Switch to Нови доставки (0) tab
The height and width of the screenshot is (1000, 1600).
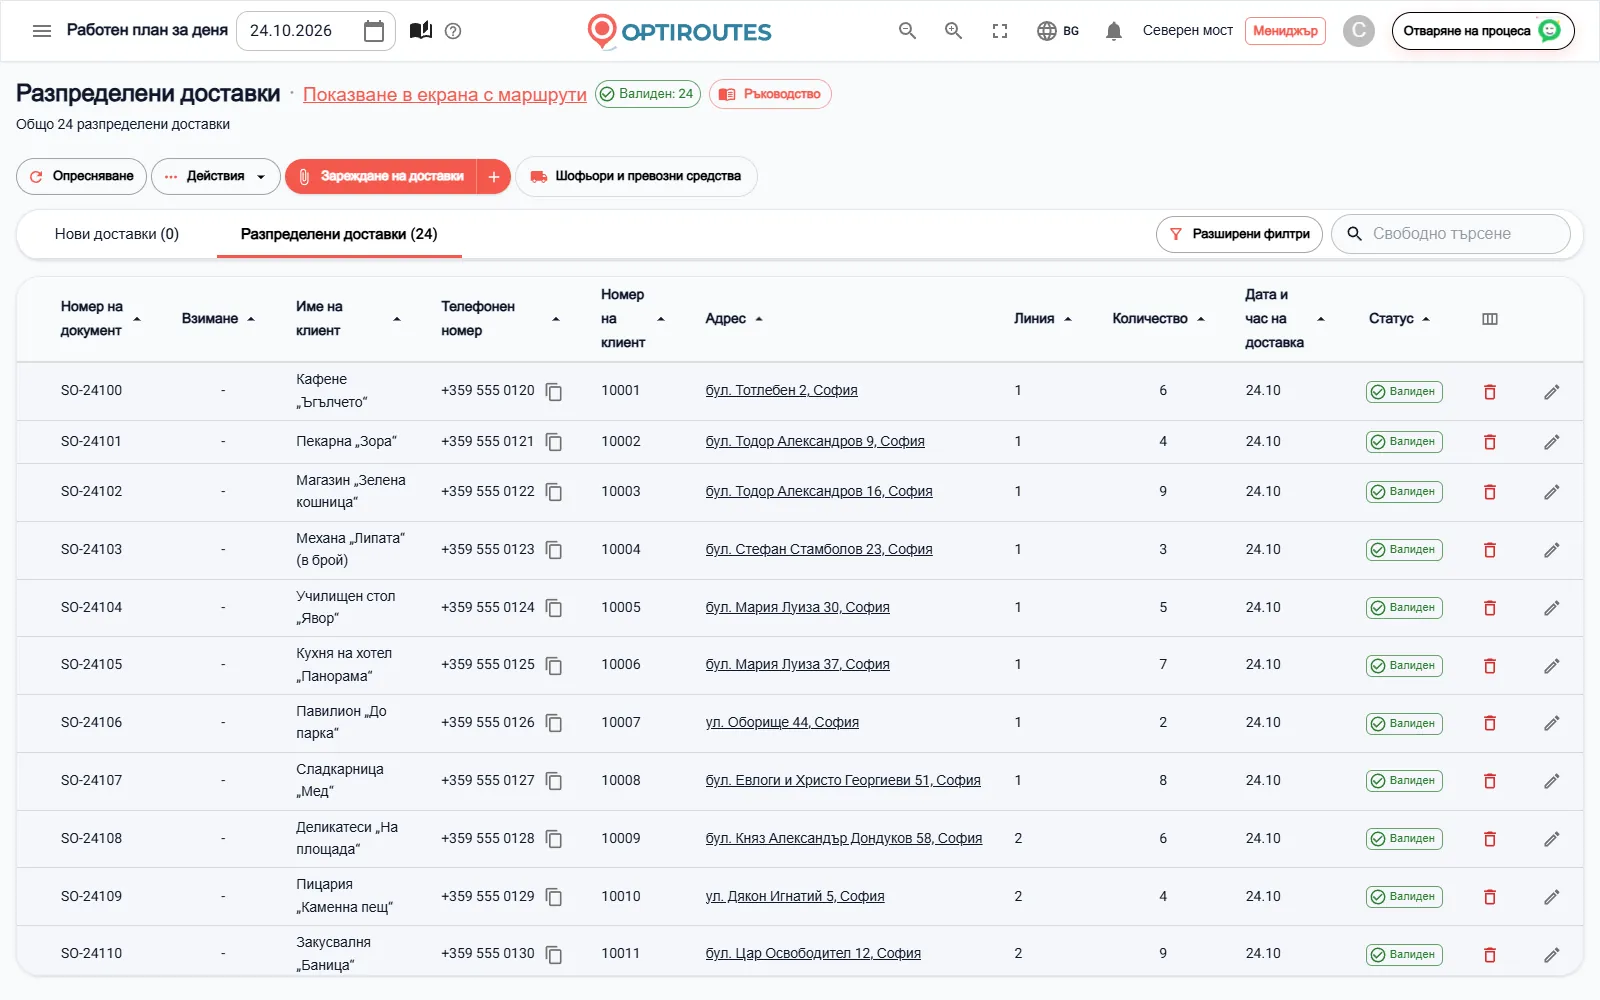(x=117, y=234)
